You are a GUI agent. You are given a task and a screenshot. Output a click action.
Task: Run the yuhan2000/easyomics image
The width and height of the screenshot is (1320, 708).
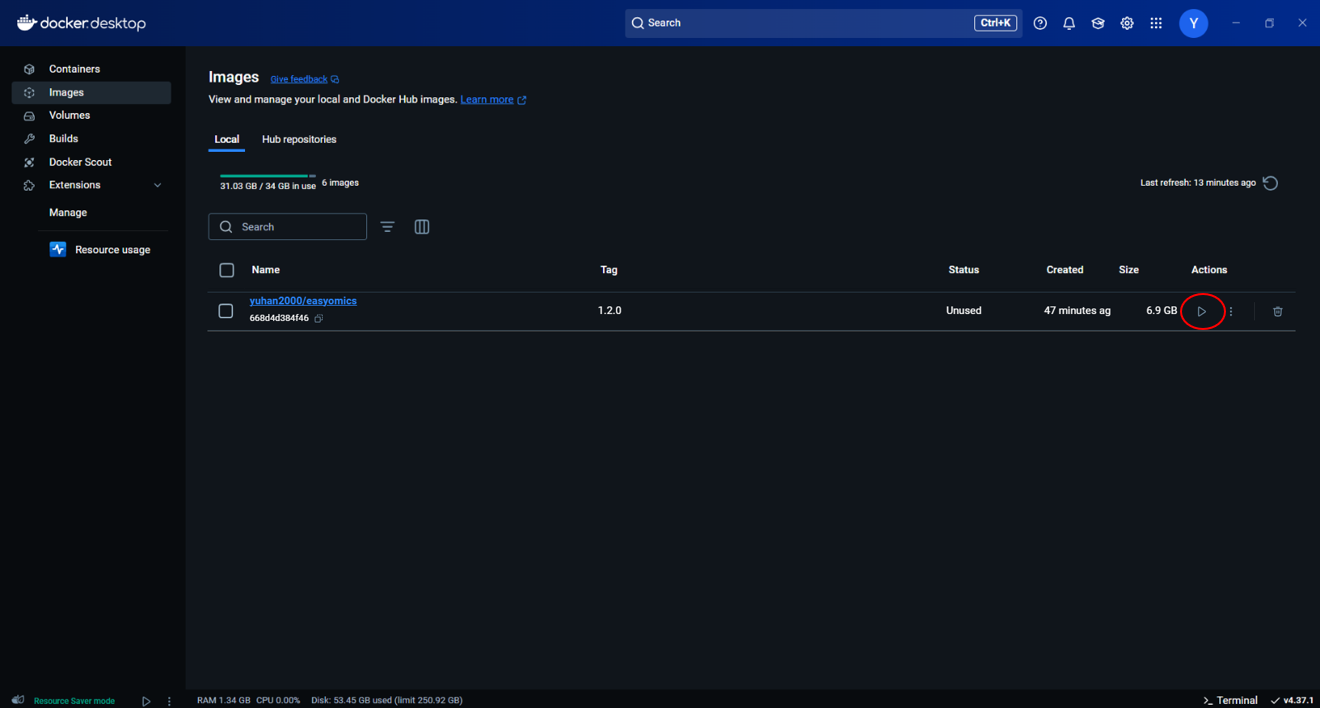[1201, 311]
